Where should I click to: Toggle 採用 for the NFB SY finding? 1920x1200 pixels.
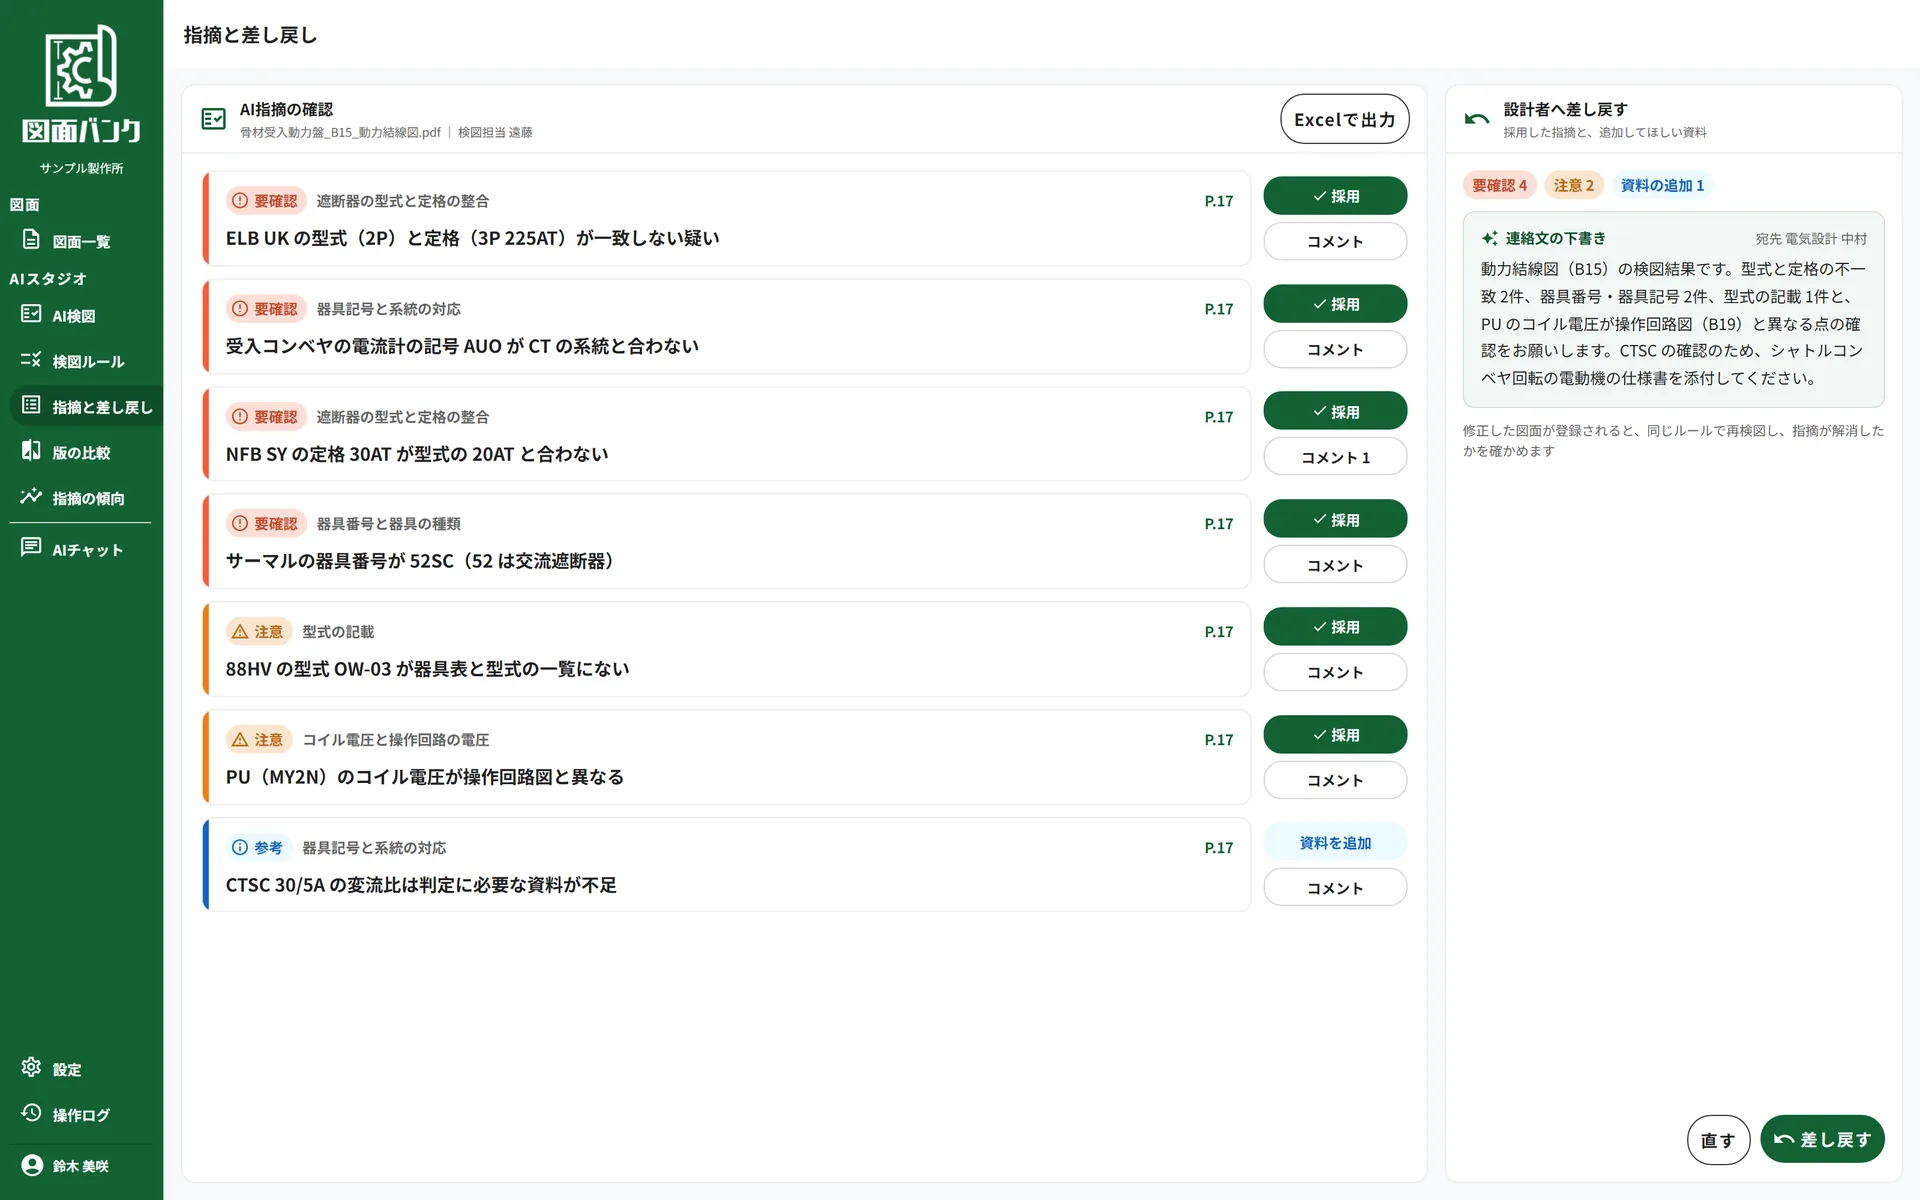[x=1335, y=411]
